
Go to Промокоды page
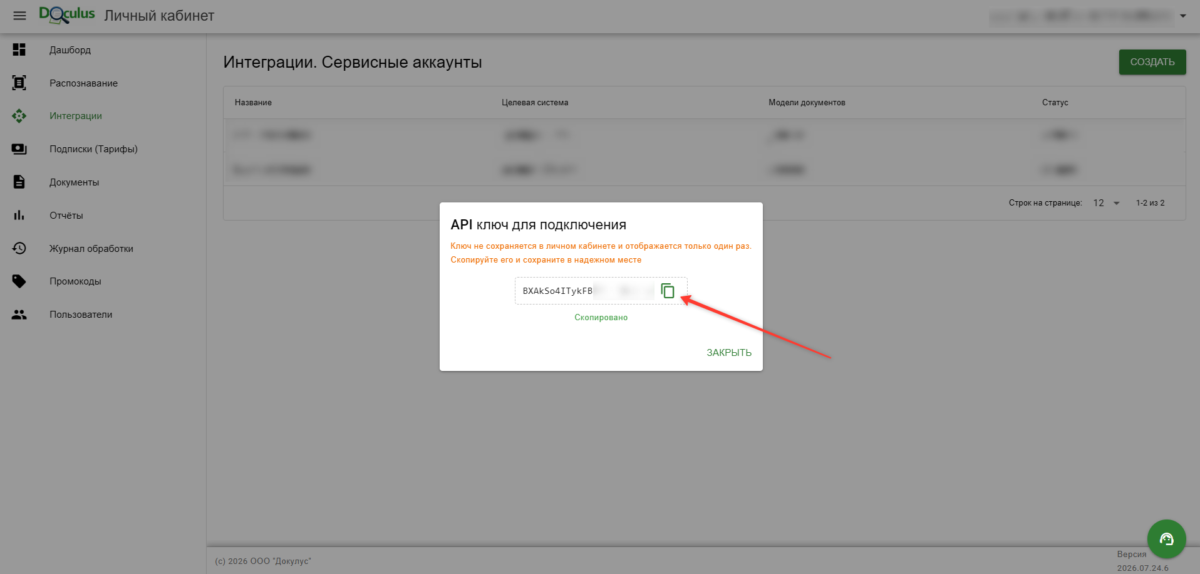(75, 281)
